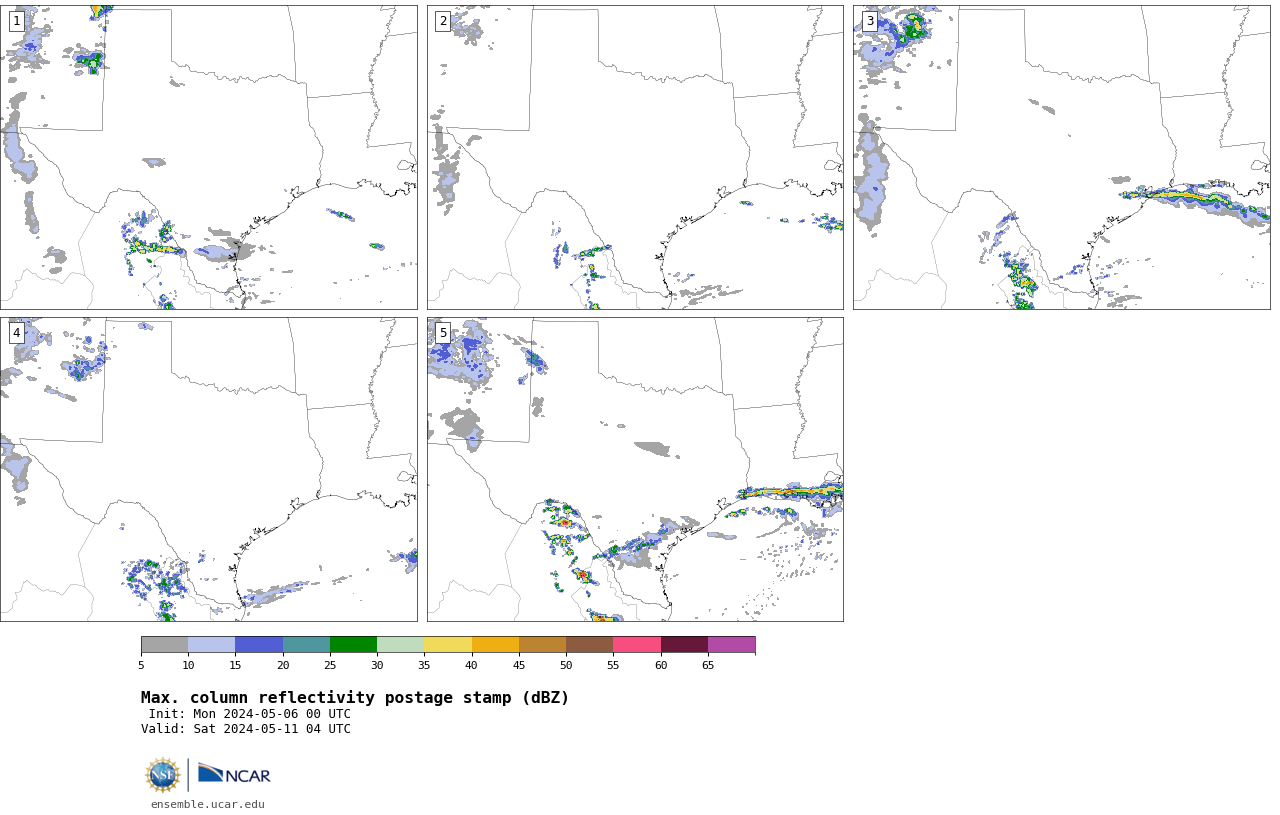Click the plot title 'Max. column reflectivity postage stamp (dBZ)'
Viewport: 1280px width, 815px height.
point(355,698)
